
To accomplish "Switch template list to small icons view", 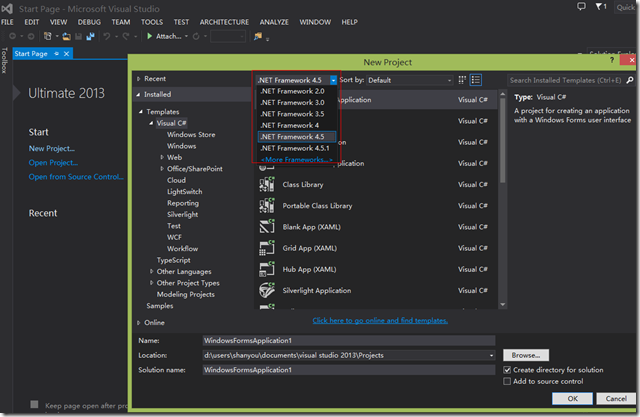I will pos(463,79).
